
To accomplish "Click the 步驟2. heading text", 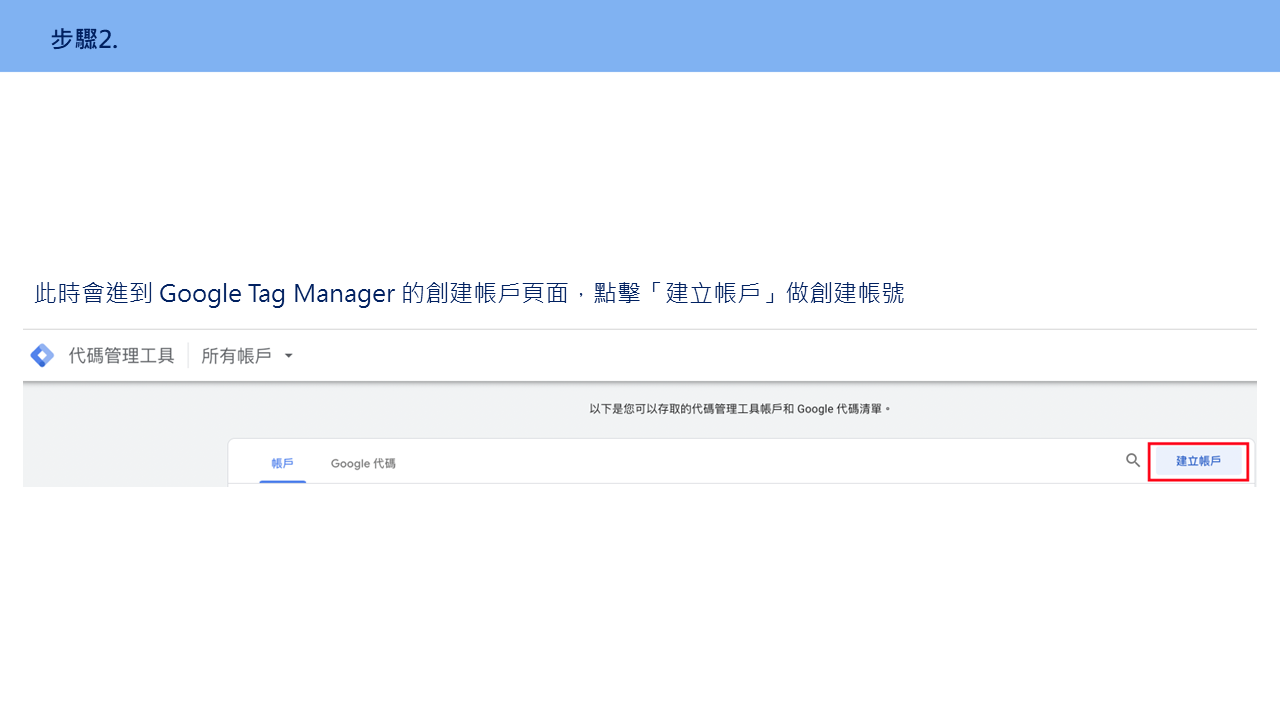I will click(x=84, y=39).
